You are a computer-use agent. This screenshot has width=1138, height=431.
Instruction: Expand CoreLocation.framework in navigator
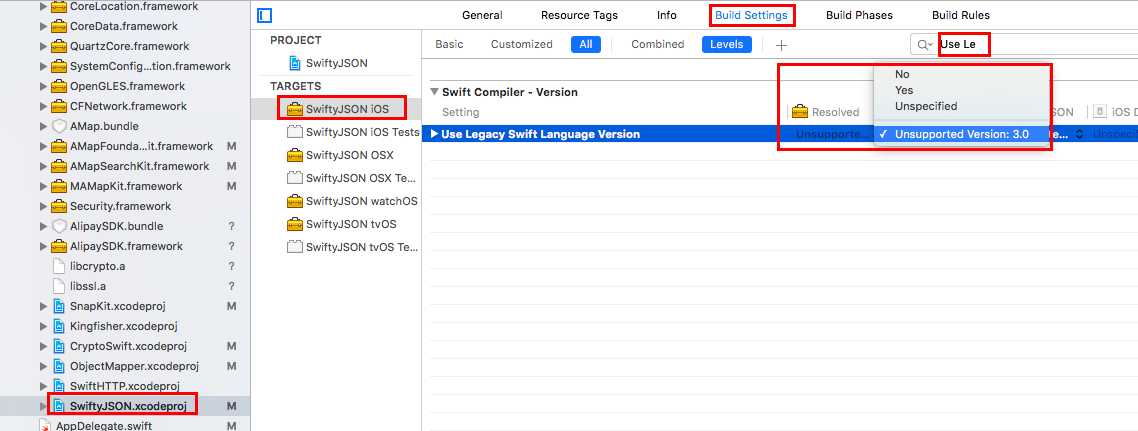[x=44, y=7]
